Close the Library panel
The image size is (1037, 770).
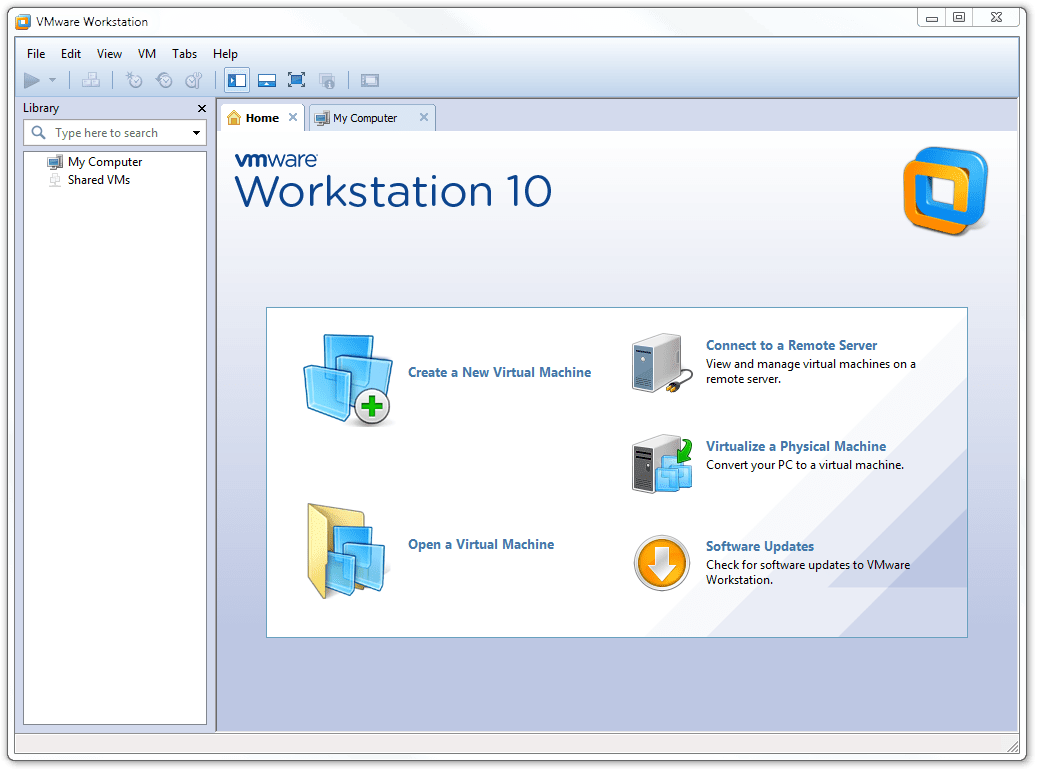coord(202,108)
